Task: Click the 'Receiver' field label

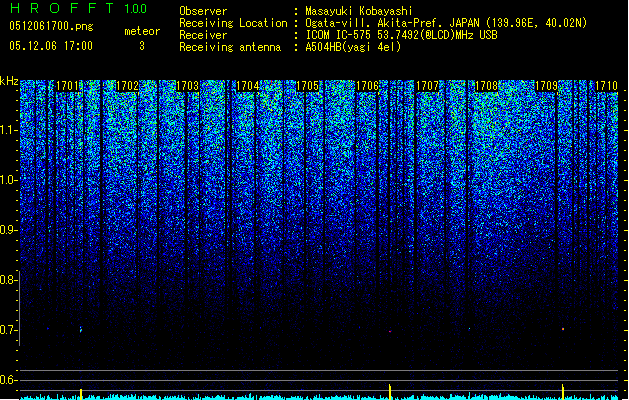Action: click(x=203, y=35)
